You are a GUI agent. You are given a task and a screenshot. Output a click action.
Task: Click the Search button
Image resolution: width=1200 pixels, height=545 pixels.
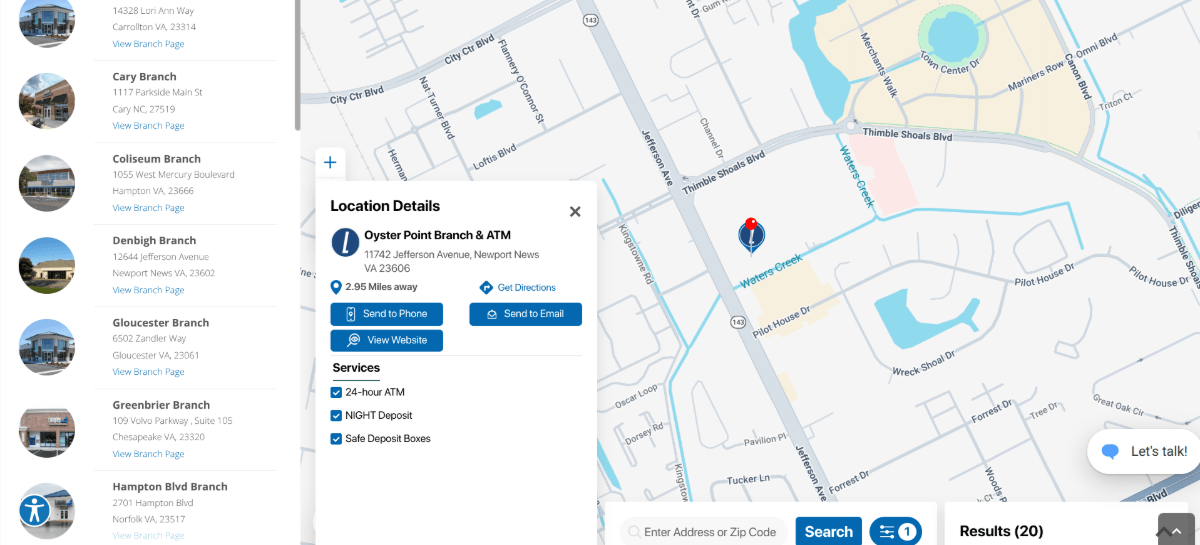coord(828,532)
